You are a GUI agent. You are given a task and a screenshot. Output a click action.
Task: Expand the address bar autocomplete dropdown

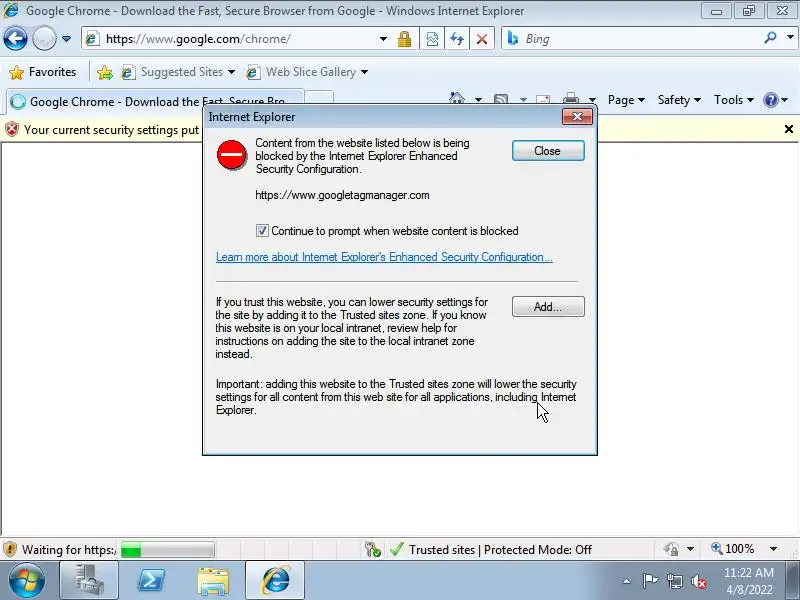[x=383, y=39]
